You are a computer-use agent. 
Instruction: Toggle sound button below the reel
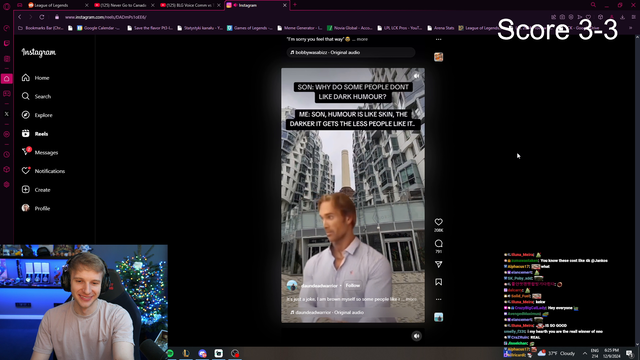pos(416,336)
